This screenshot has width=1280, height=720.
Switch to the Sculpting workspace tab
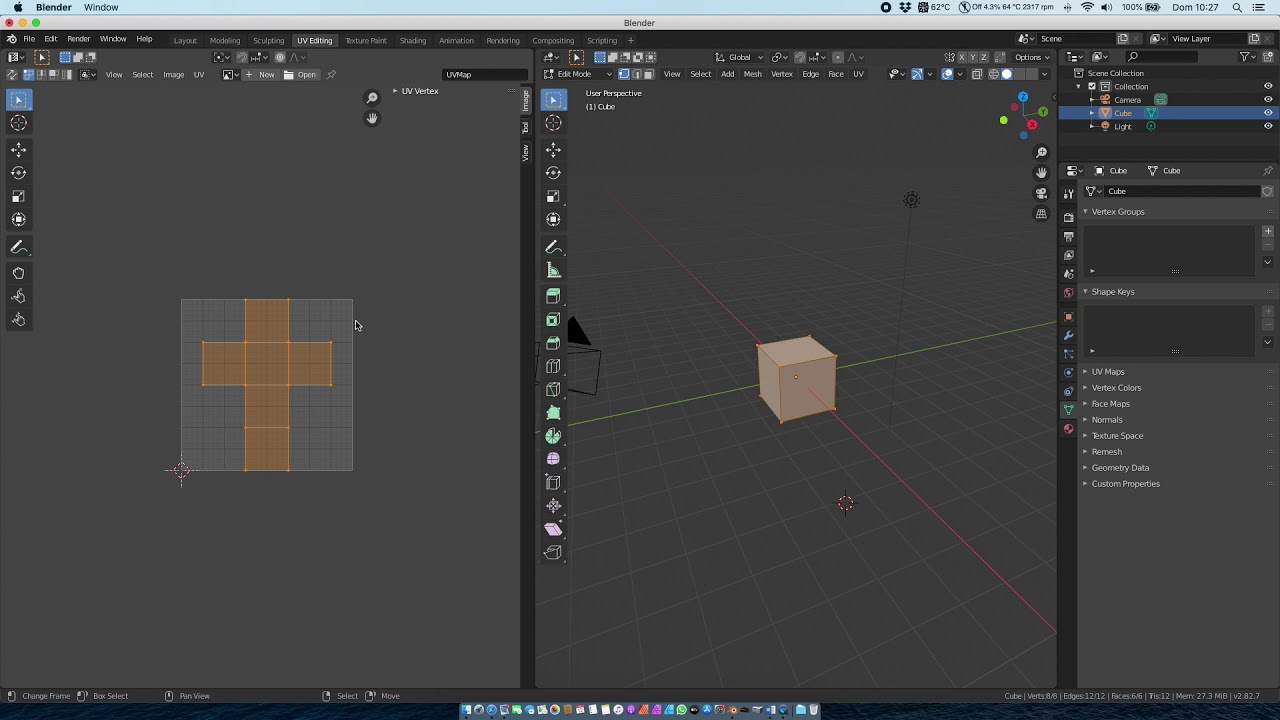pyautogui.click(x=268, y=41)
